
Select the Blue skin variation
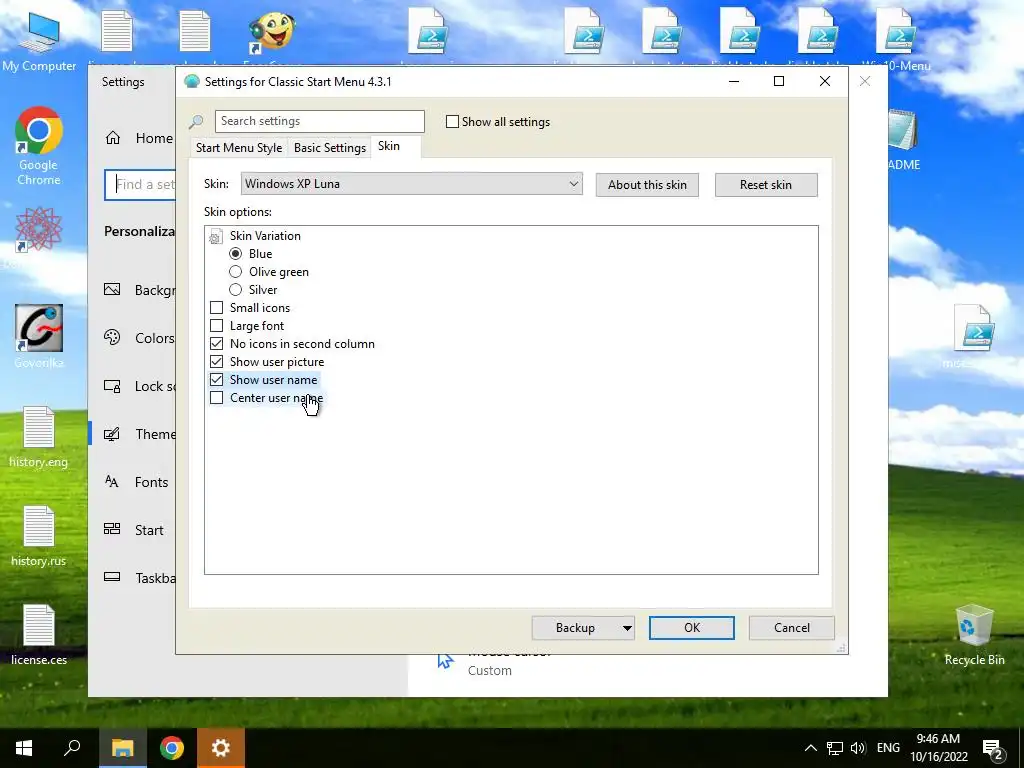[236, 253]
